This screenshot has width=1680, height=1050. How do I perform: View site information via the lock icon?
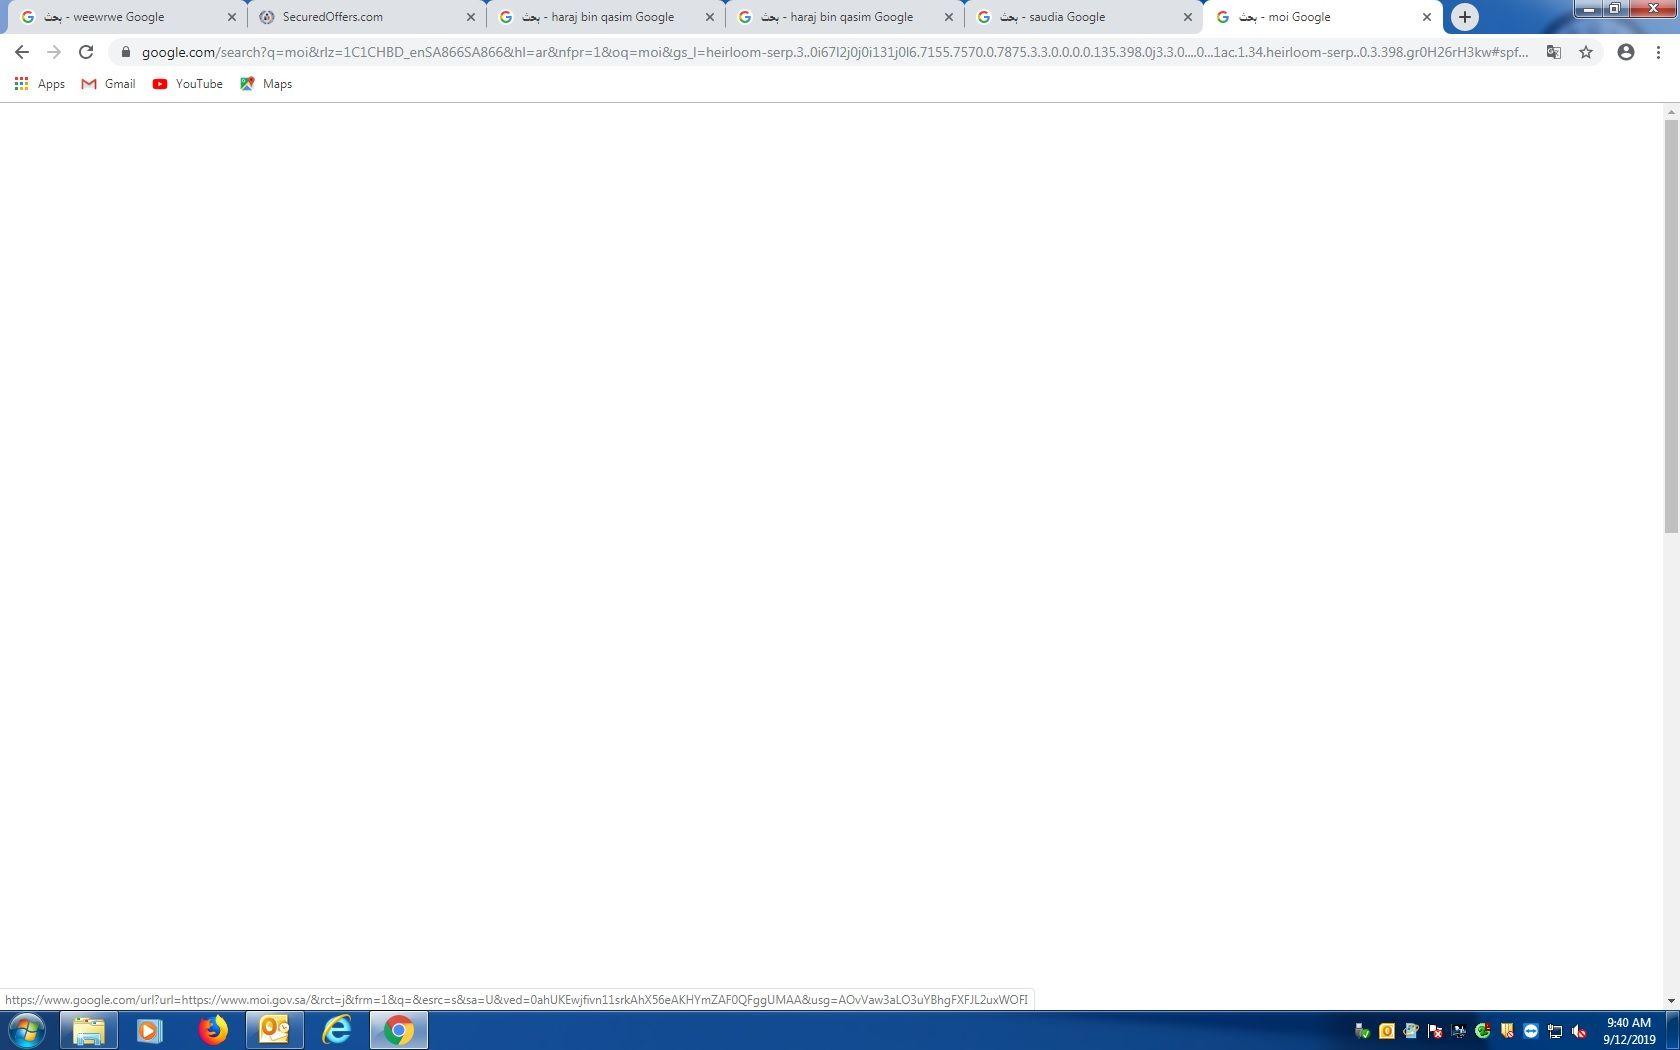(x=125, y=52)
